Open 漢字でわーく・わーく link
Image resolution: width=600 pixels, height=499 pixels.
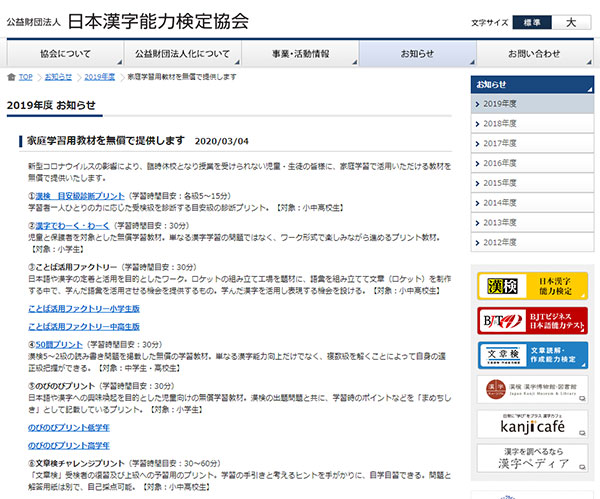click(x=72, y=226)
